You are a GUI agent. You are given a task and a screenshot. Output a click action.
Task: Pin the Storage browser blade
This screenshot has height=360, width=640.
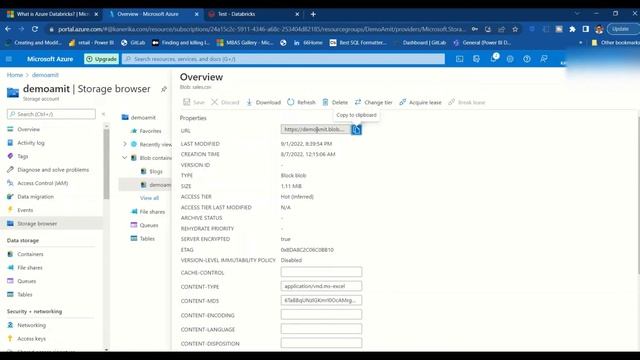(164, 89)
